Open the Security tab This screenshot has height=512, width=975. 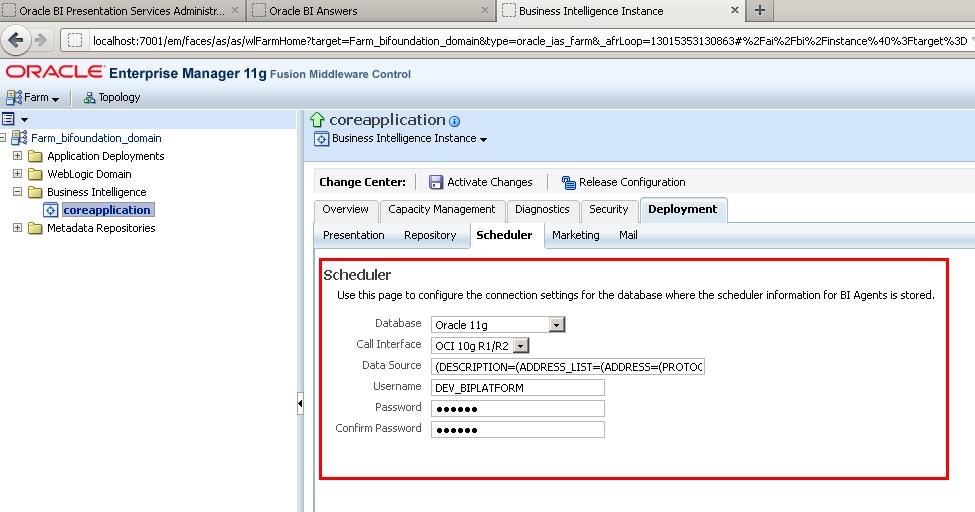tap(608, 210)
